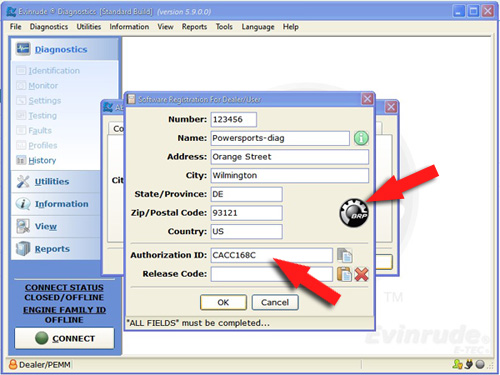Copy the Authorization ID with copy icon
Screen dimensions: 500x375
pos(344,255)
